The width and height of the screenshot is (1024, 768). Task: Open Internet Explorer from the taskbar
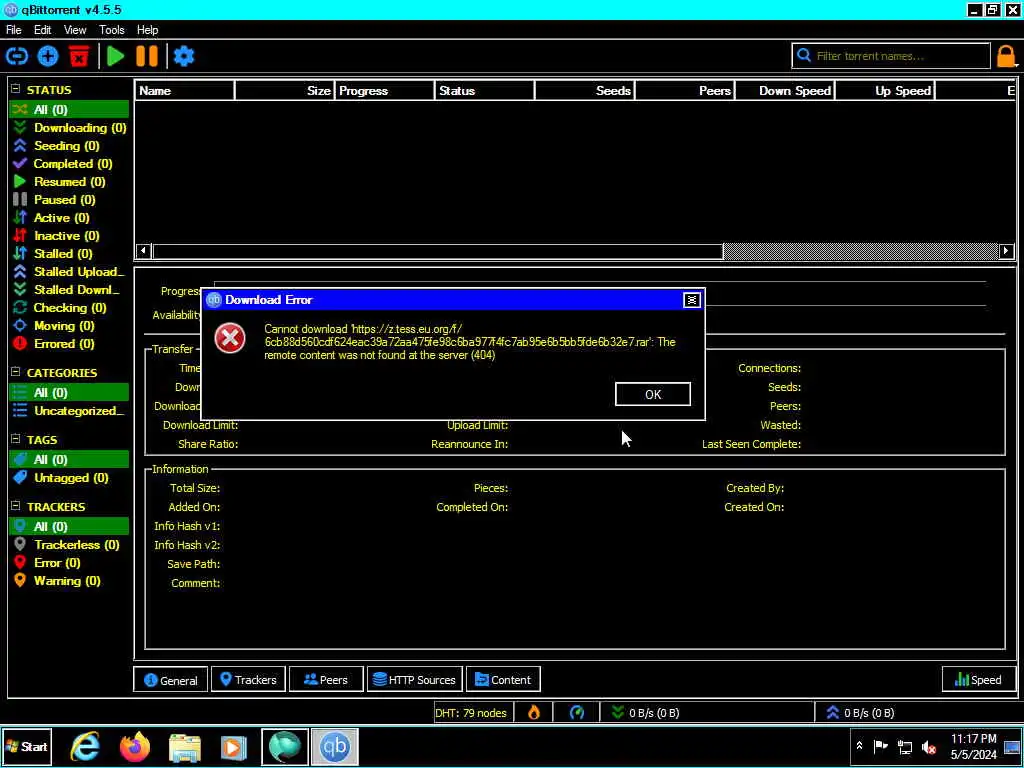[x=86, y=746]
